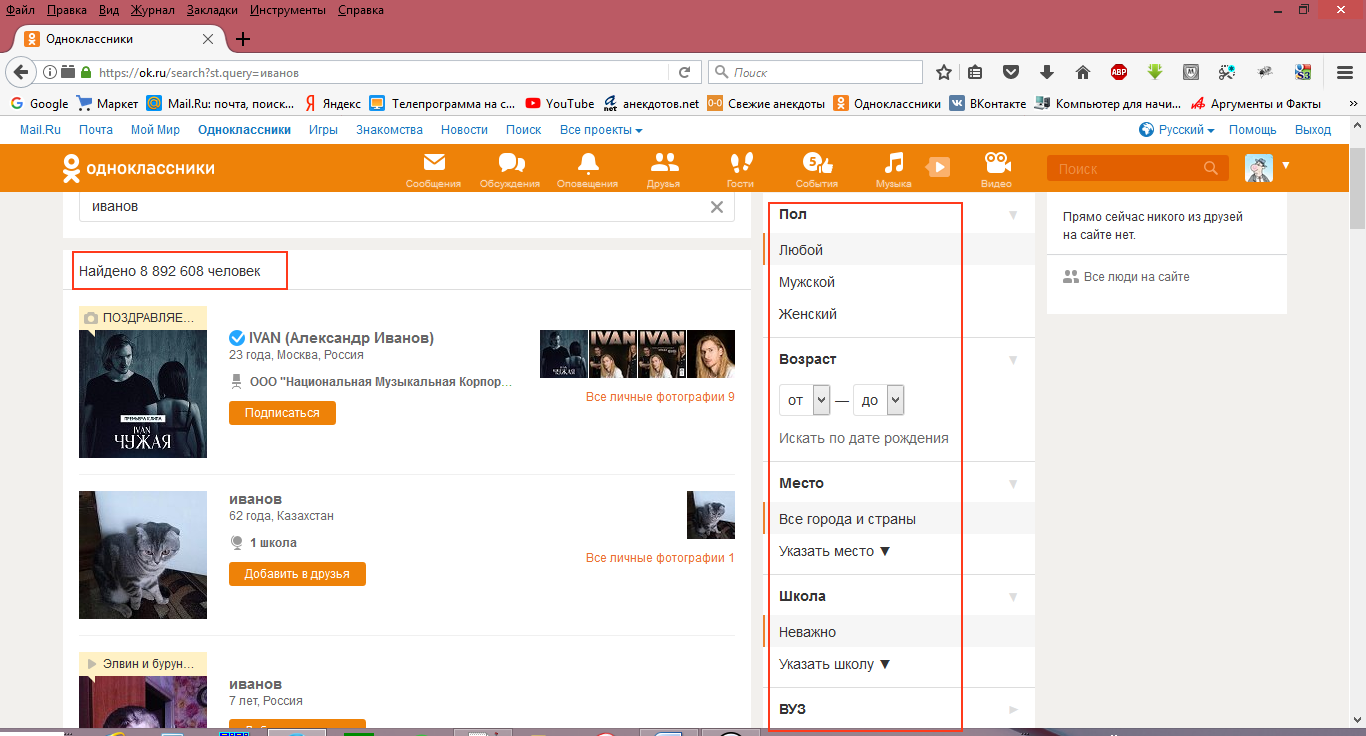The image size is (1366, 736).
Task: Open Русский language dropdown
Action: pos(1177,130)
